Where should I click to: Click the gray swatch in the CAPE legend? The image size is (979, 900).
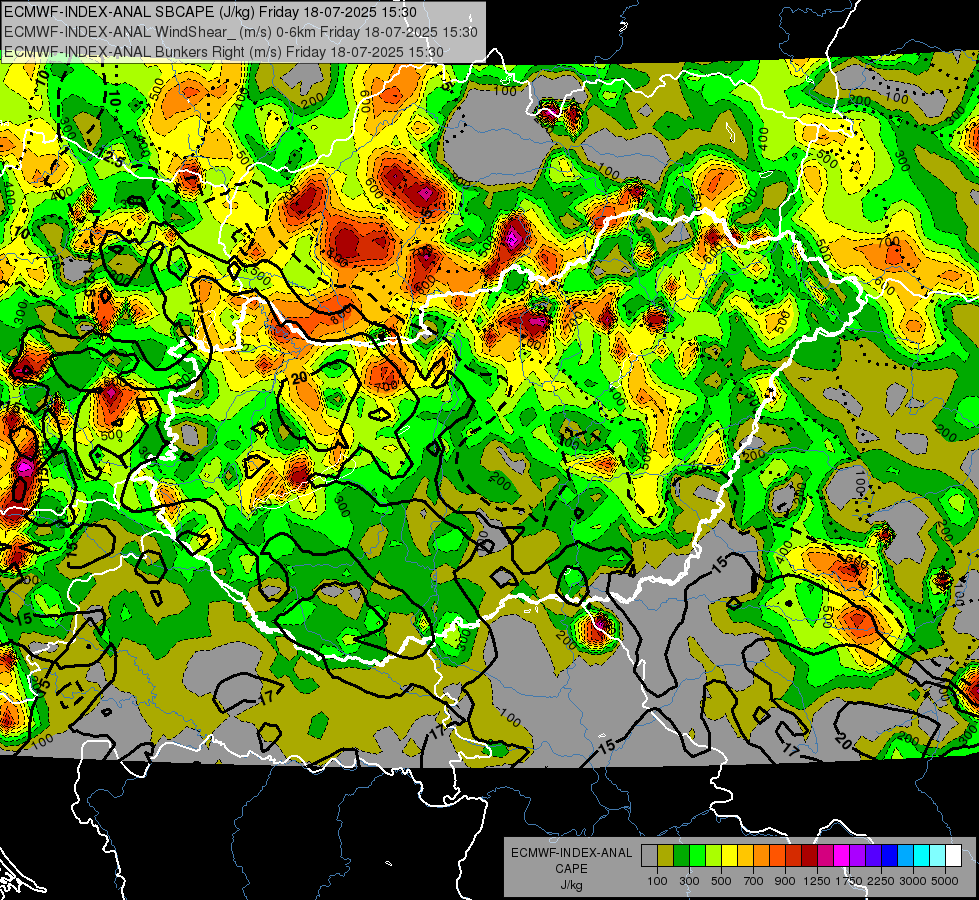[649, 856]
